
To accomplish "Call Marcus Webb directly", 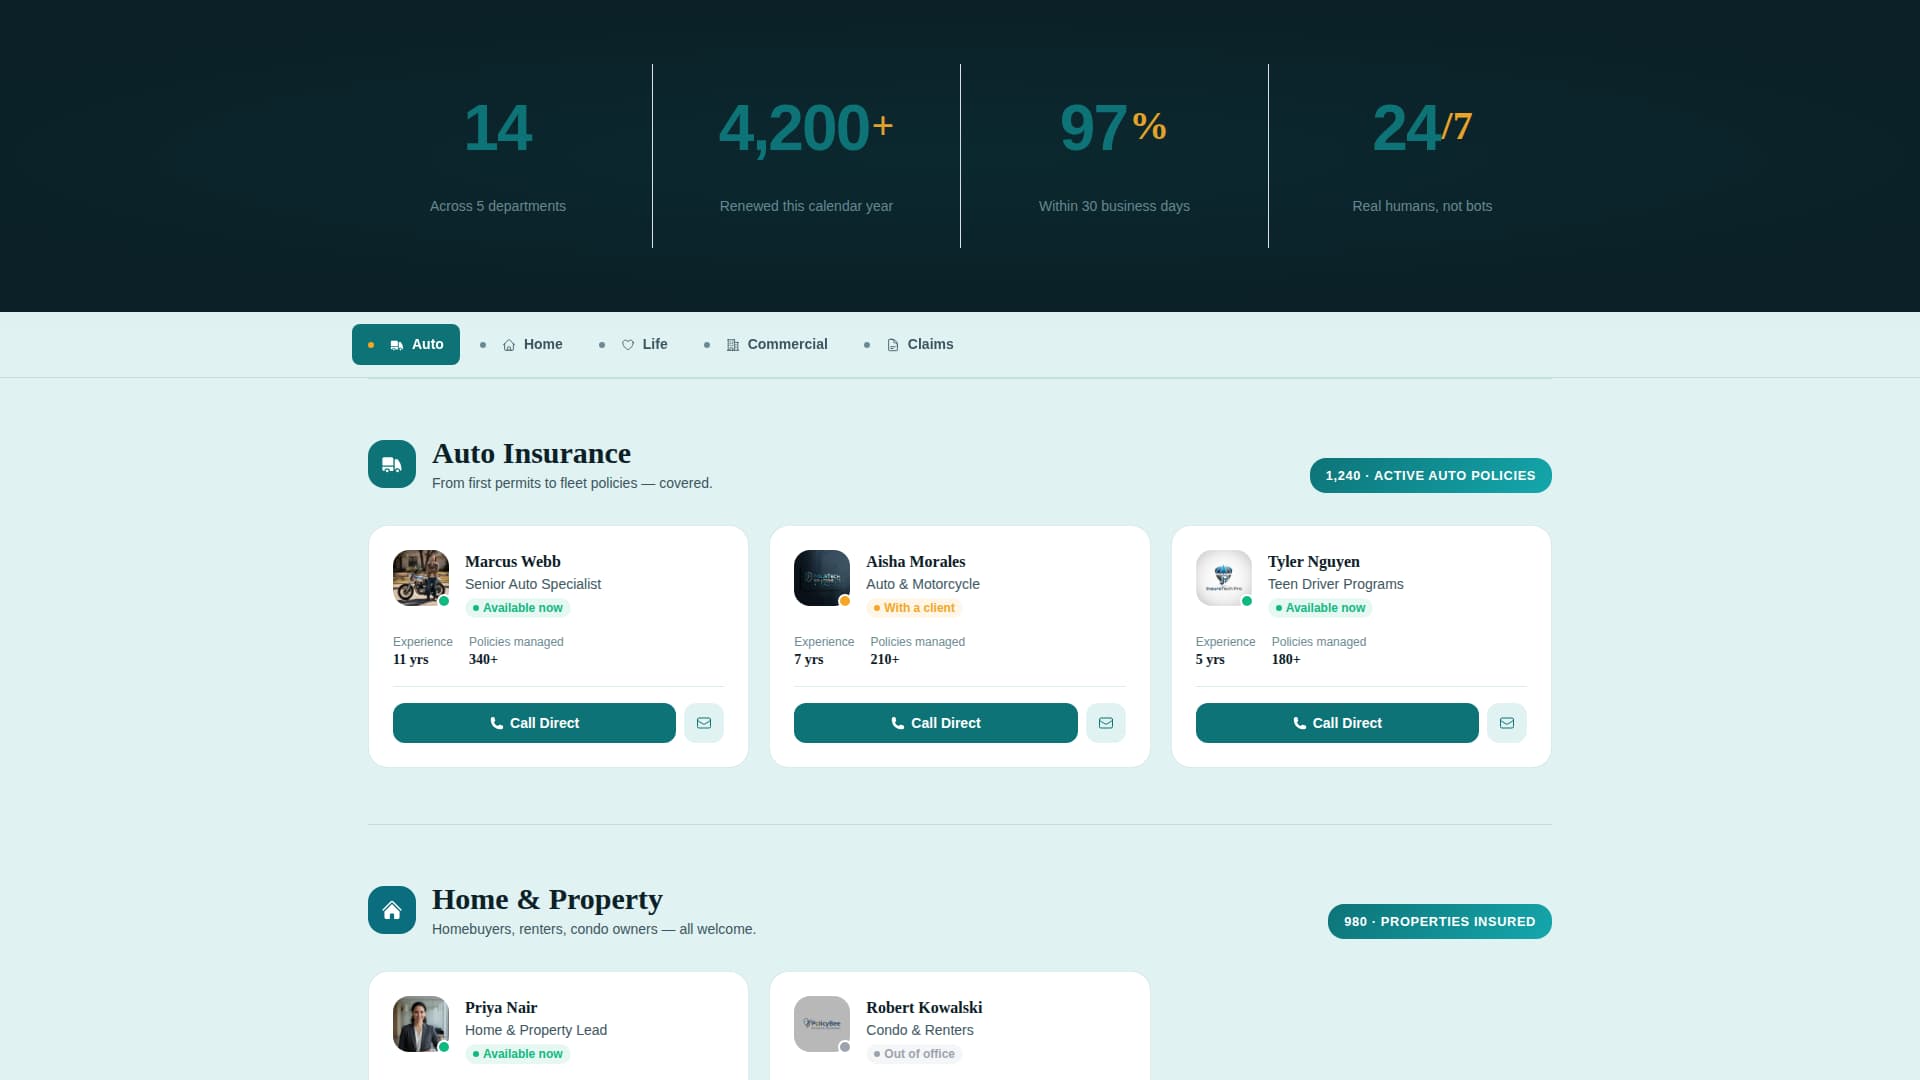I will tap(534, 723).
